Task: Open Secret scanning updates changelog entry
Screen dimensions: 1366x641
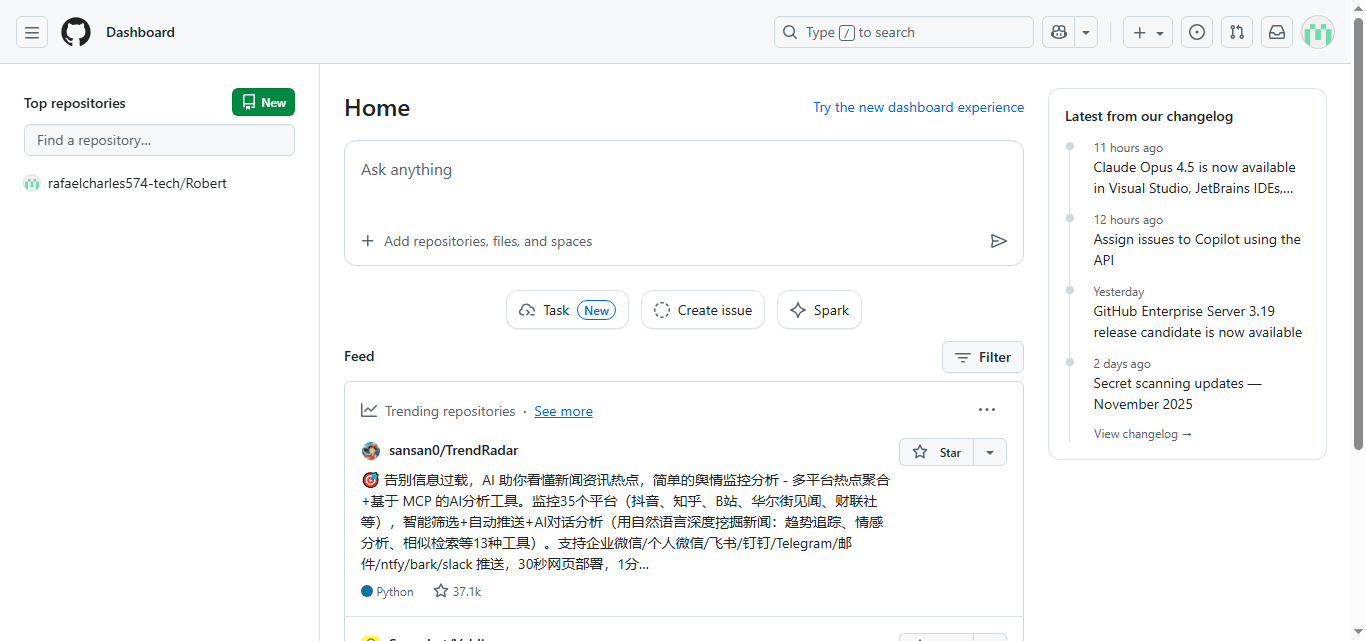Action: coord(1177,393)
